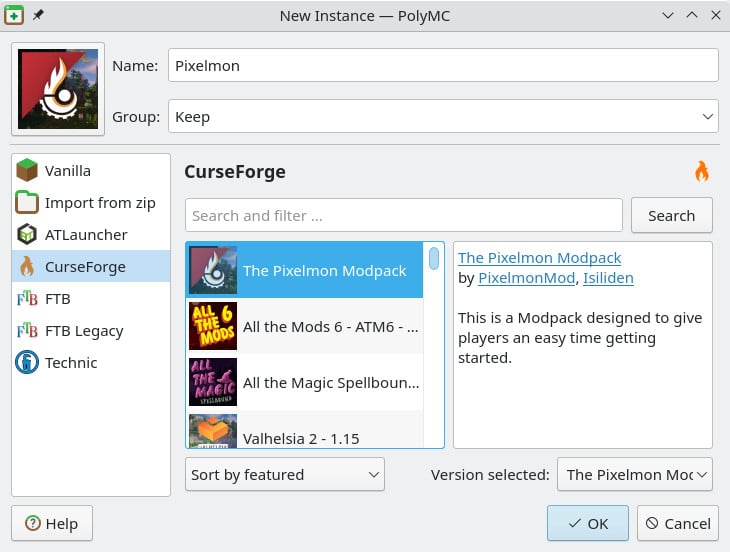Viewport: 730px width, 552px height.
Task: Expand the Version selected dropdown
Action: point(634,475)
